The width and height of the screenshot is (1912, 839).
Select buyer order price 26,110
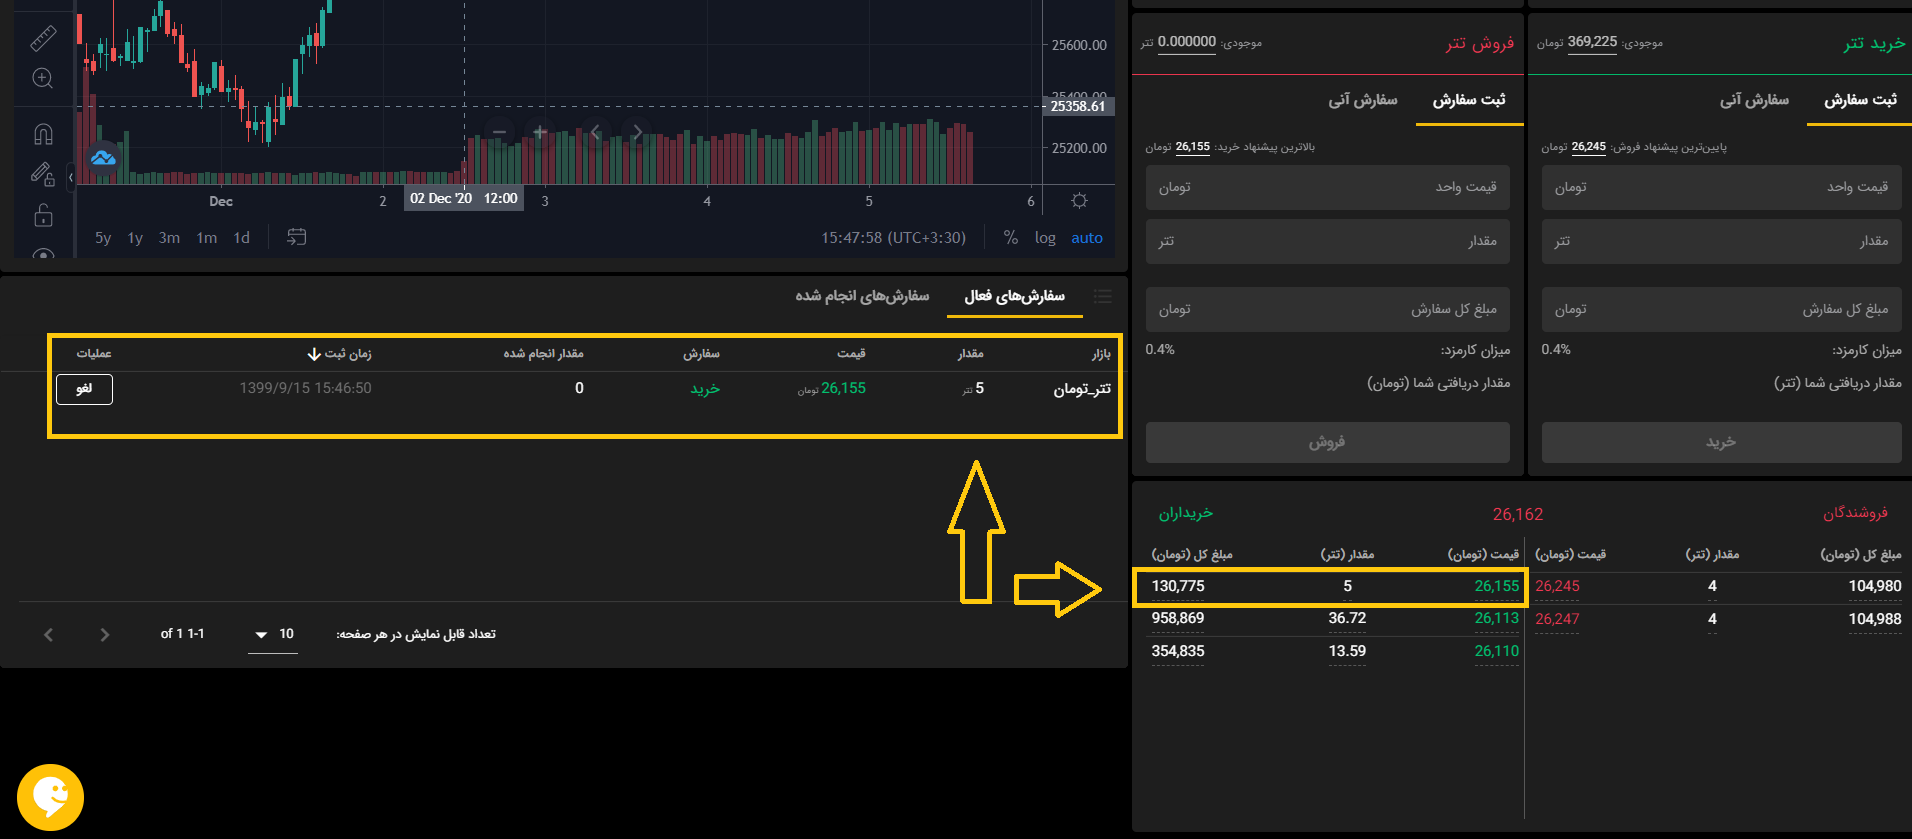[x=1496, y=651]
